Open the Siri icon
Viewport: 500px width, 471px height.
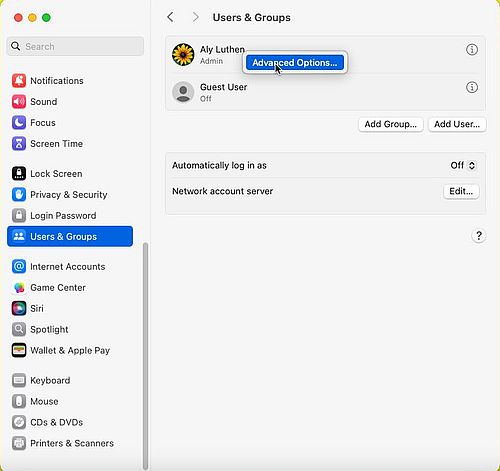[19, 308]
